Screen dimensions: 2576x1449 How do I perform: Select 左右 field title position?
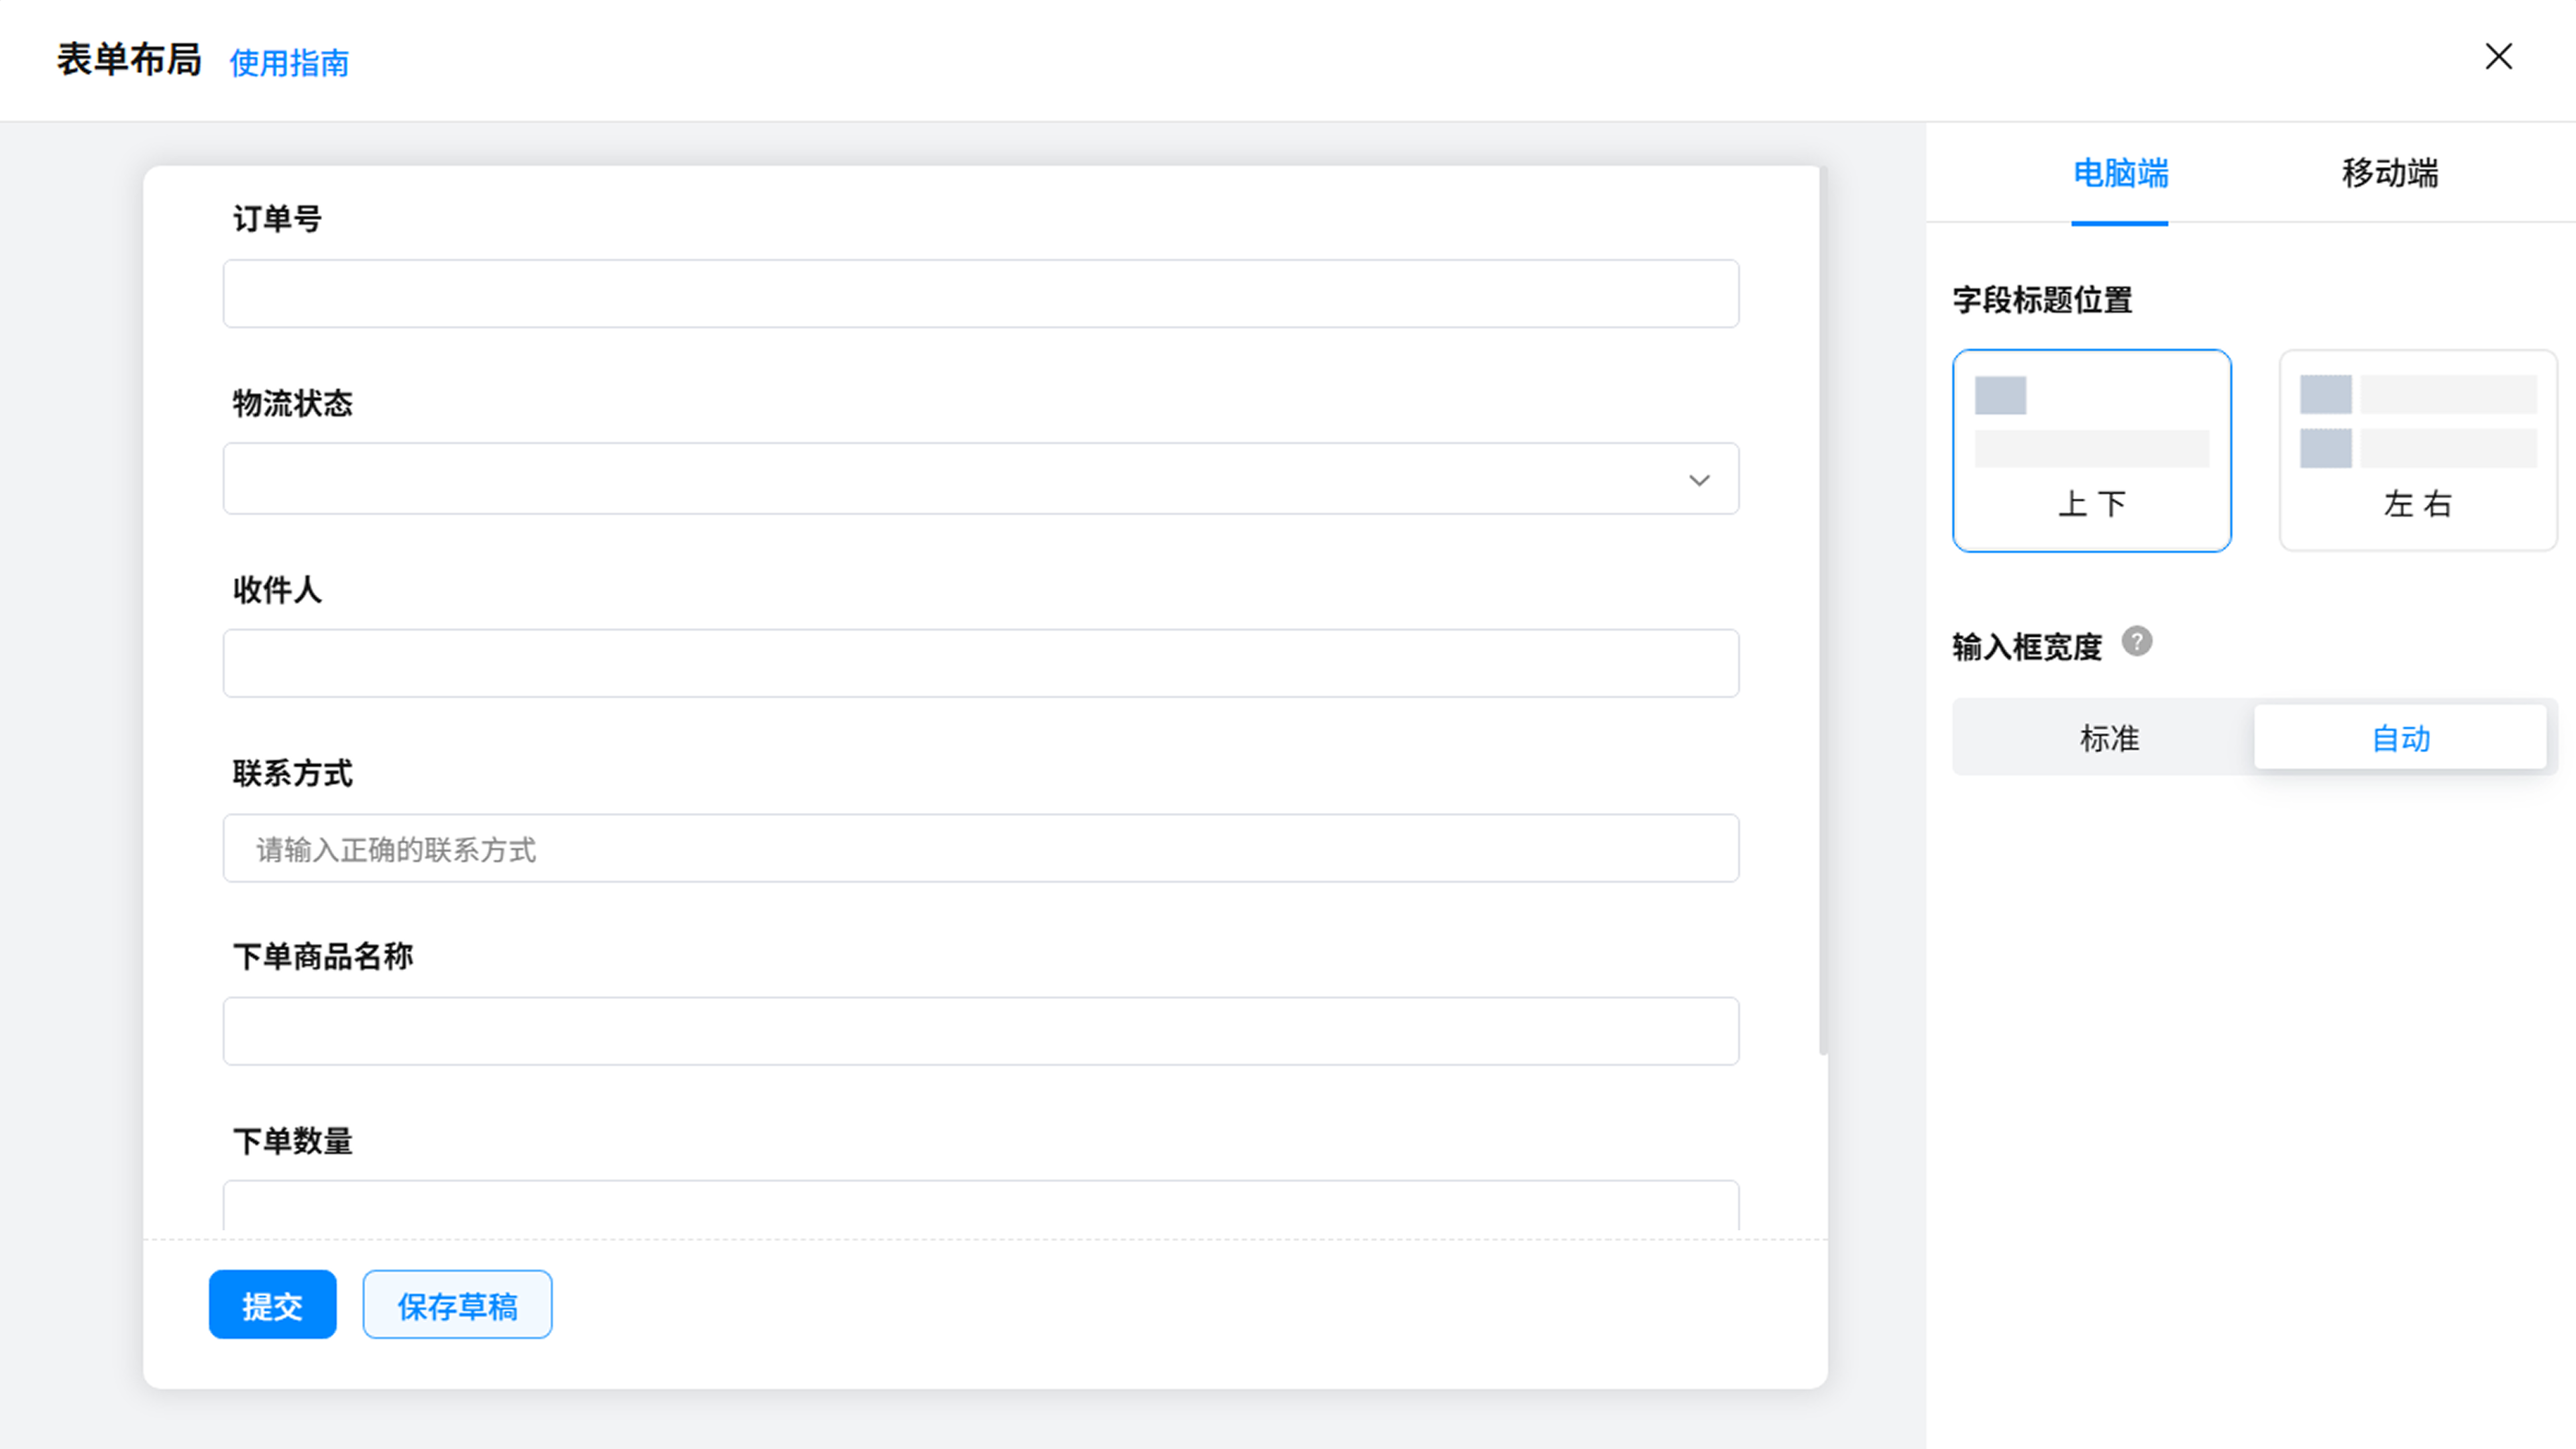2418,450
